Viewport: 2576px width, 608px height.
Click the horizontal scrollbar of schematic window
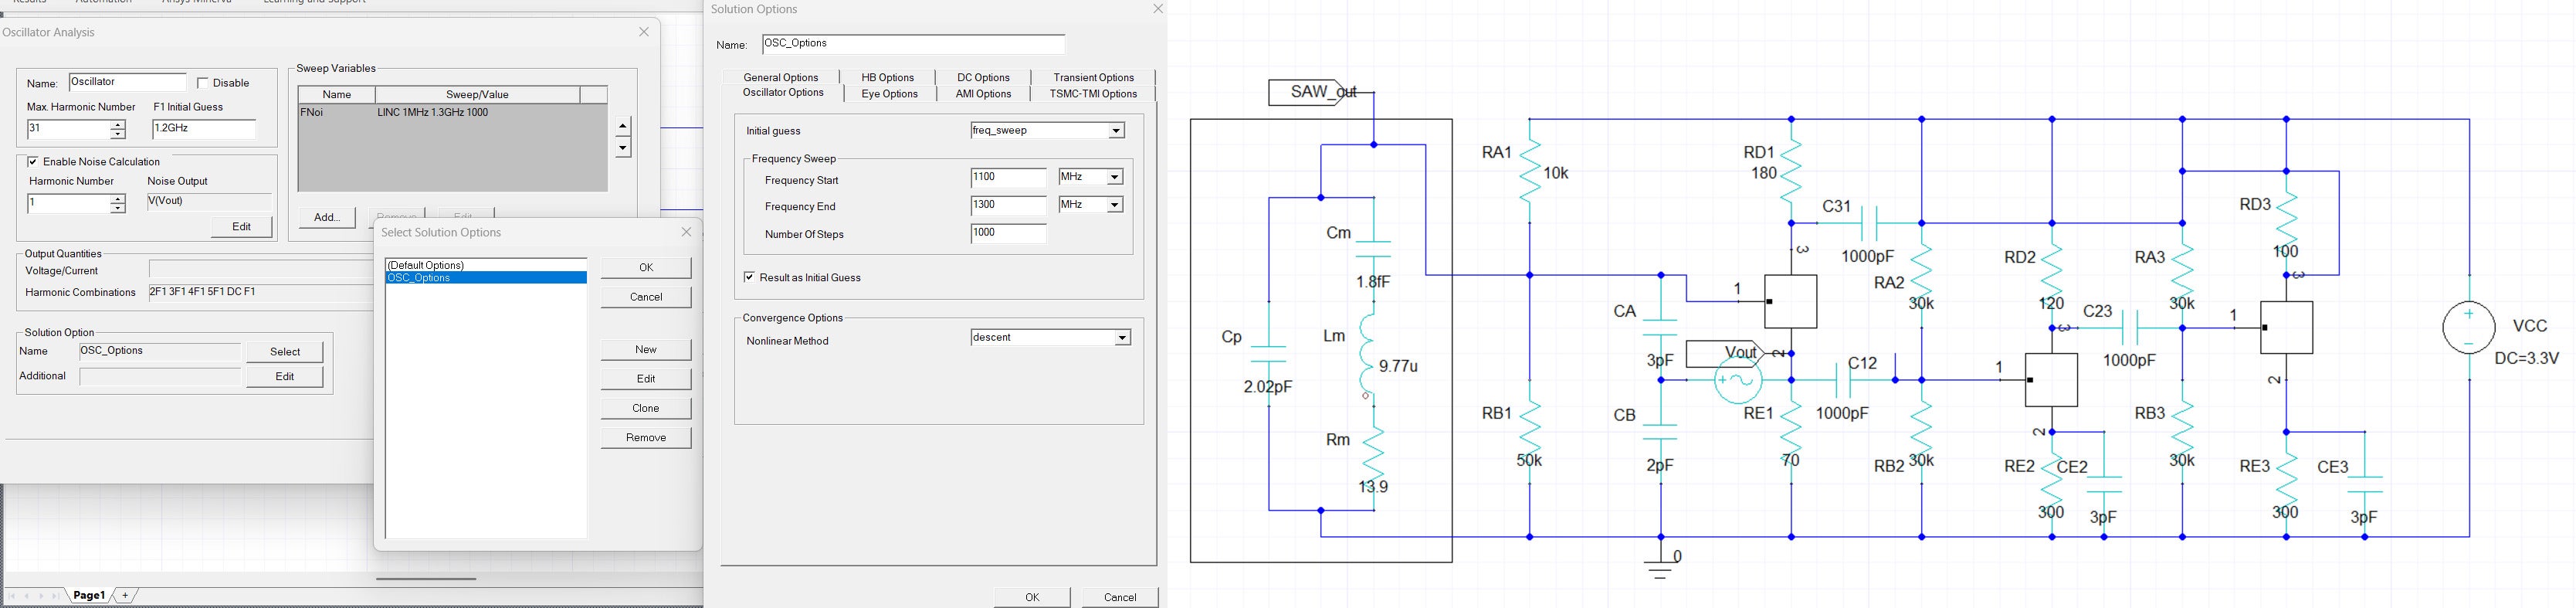coord(426,579)
